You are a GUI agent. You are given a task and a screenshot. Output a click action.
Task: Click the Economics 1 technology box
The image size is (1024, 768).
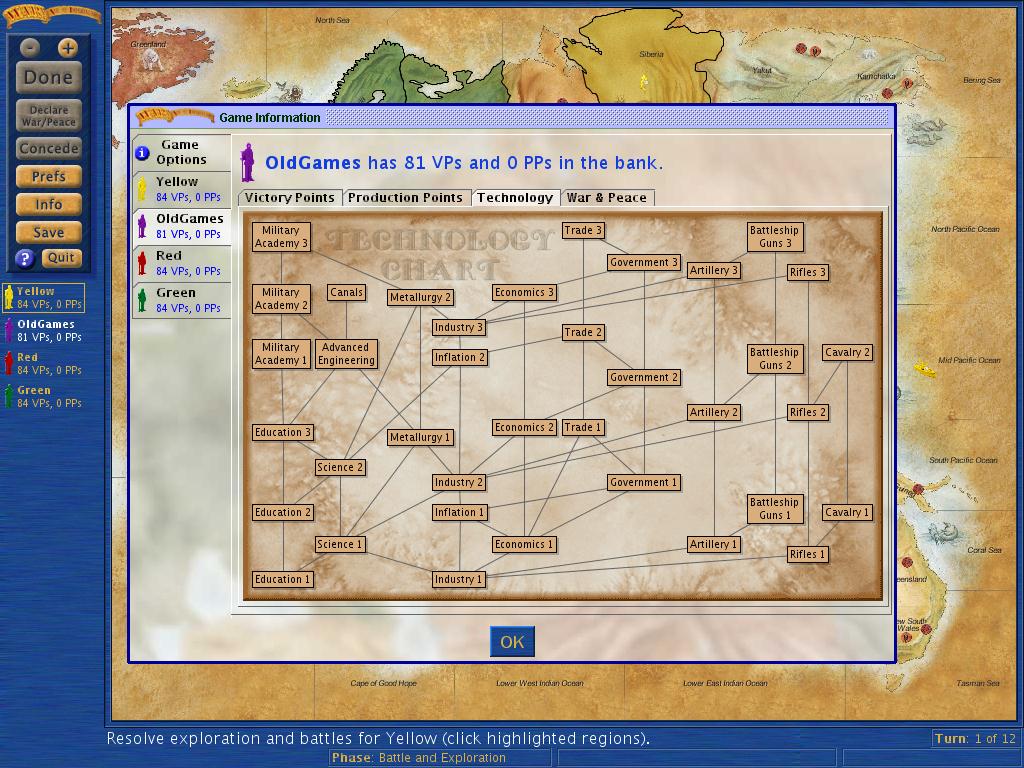(524, 545)
